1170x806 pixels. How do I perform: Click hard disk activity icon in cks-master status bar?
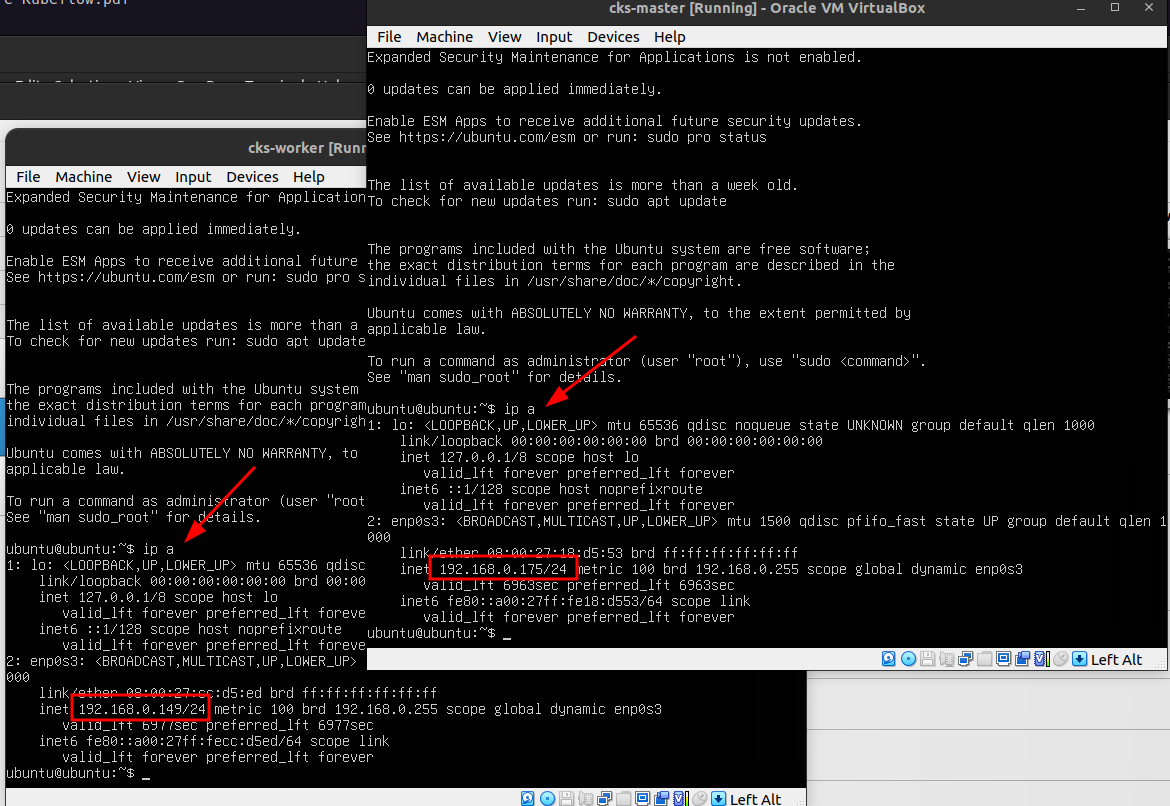coord(889,659)
